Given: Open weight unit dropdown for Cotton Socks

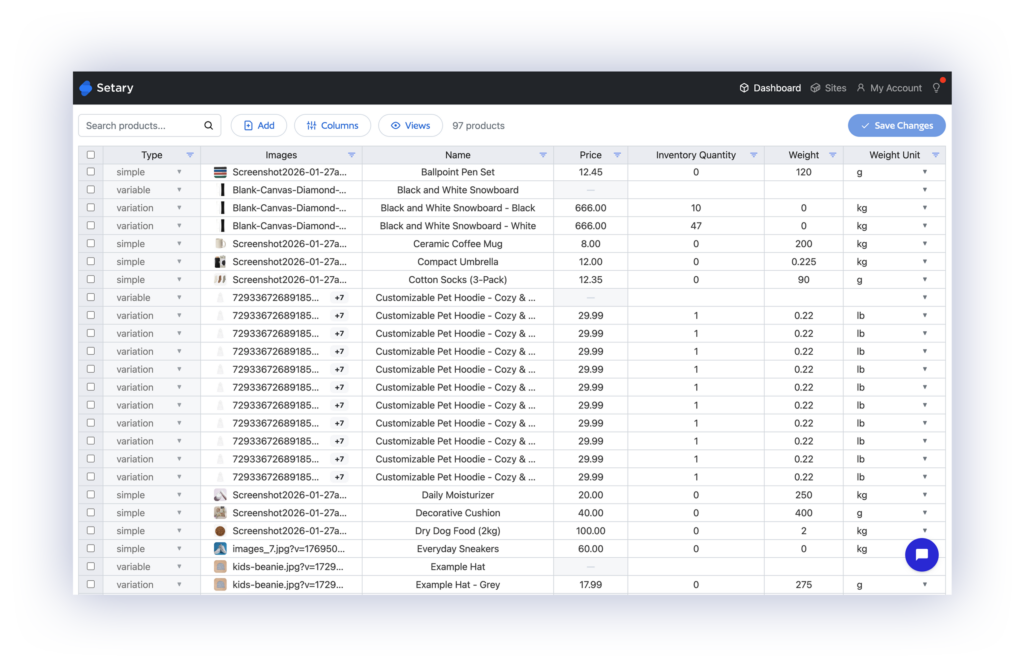Looking at the screenshot, I should coord(925,280).
